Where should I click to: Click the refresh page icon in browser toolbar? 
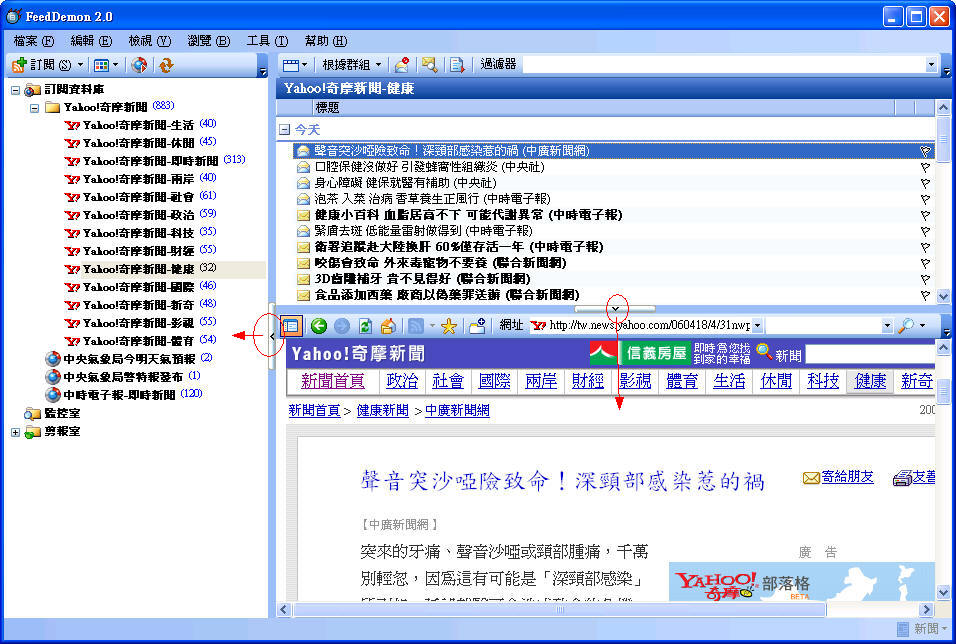point(365,326)
